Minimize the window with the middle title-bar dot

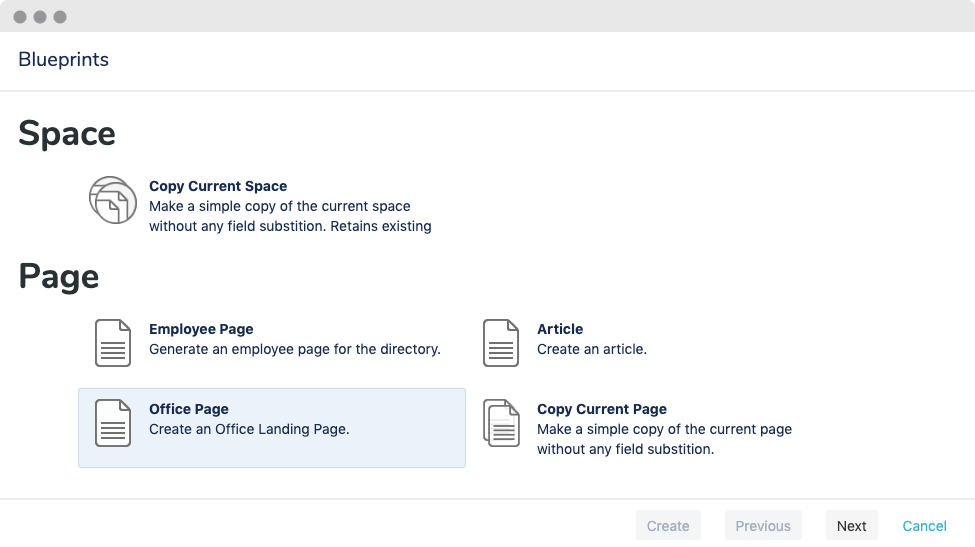[40, 17]
